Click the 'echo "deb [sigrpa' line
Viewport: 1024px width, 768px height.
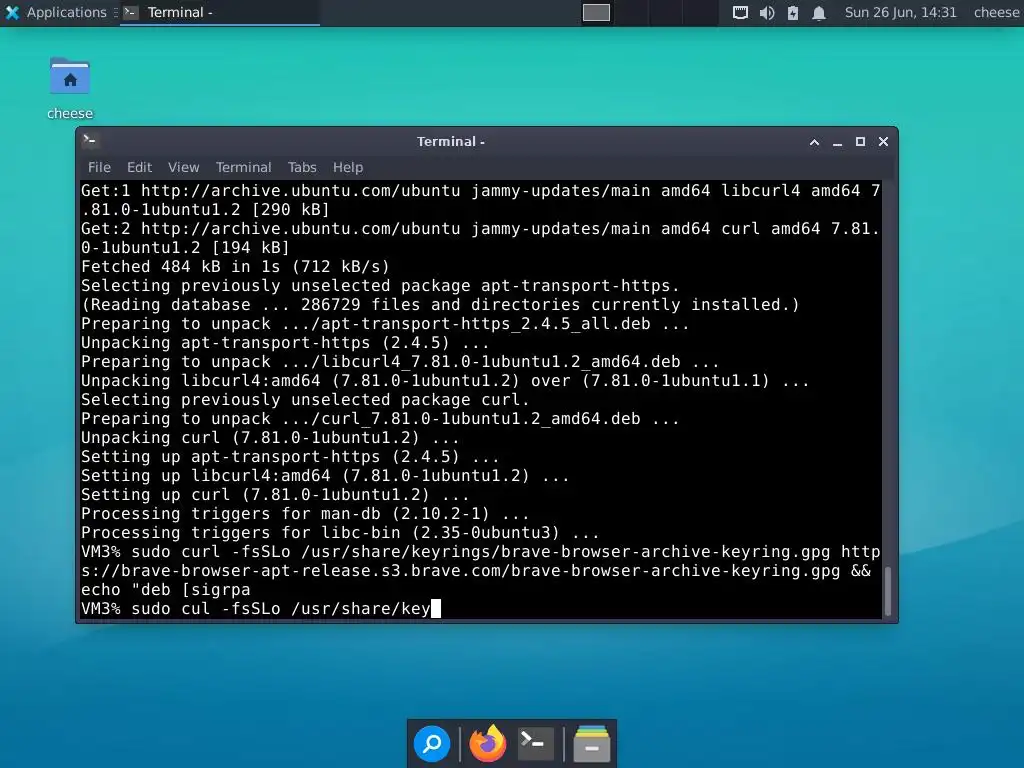[x=166, y=590]
